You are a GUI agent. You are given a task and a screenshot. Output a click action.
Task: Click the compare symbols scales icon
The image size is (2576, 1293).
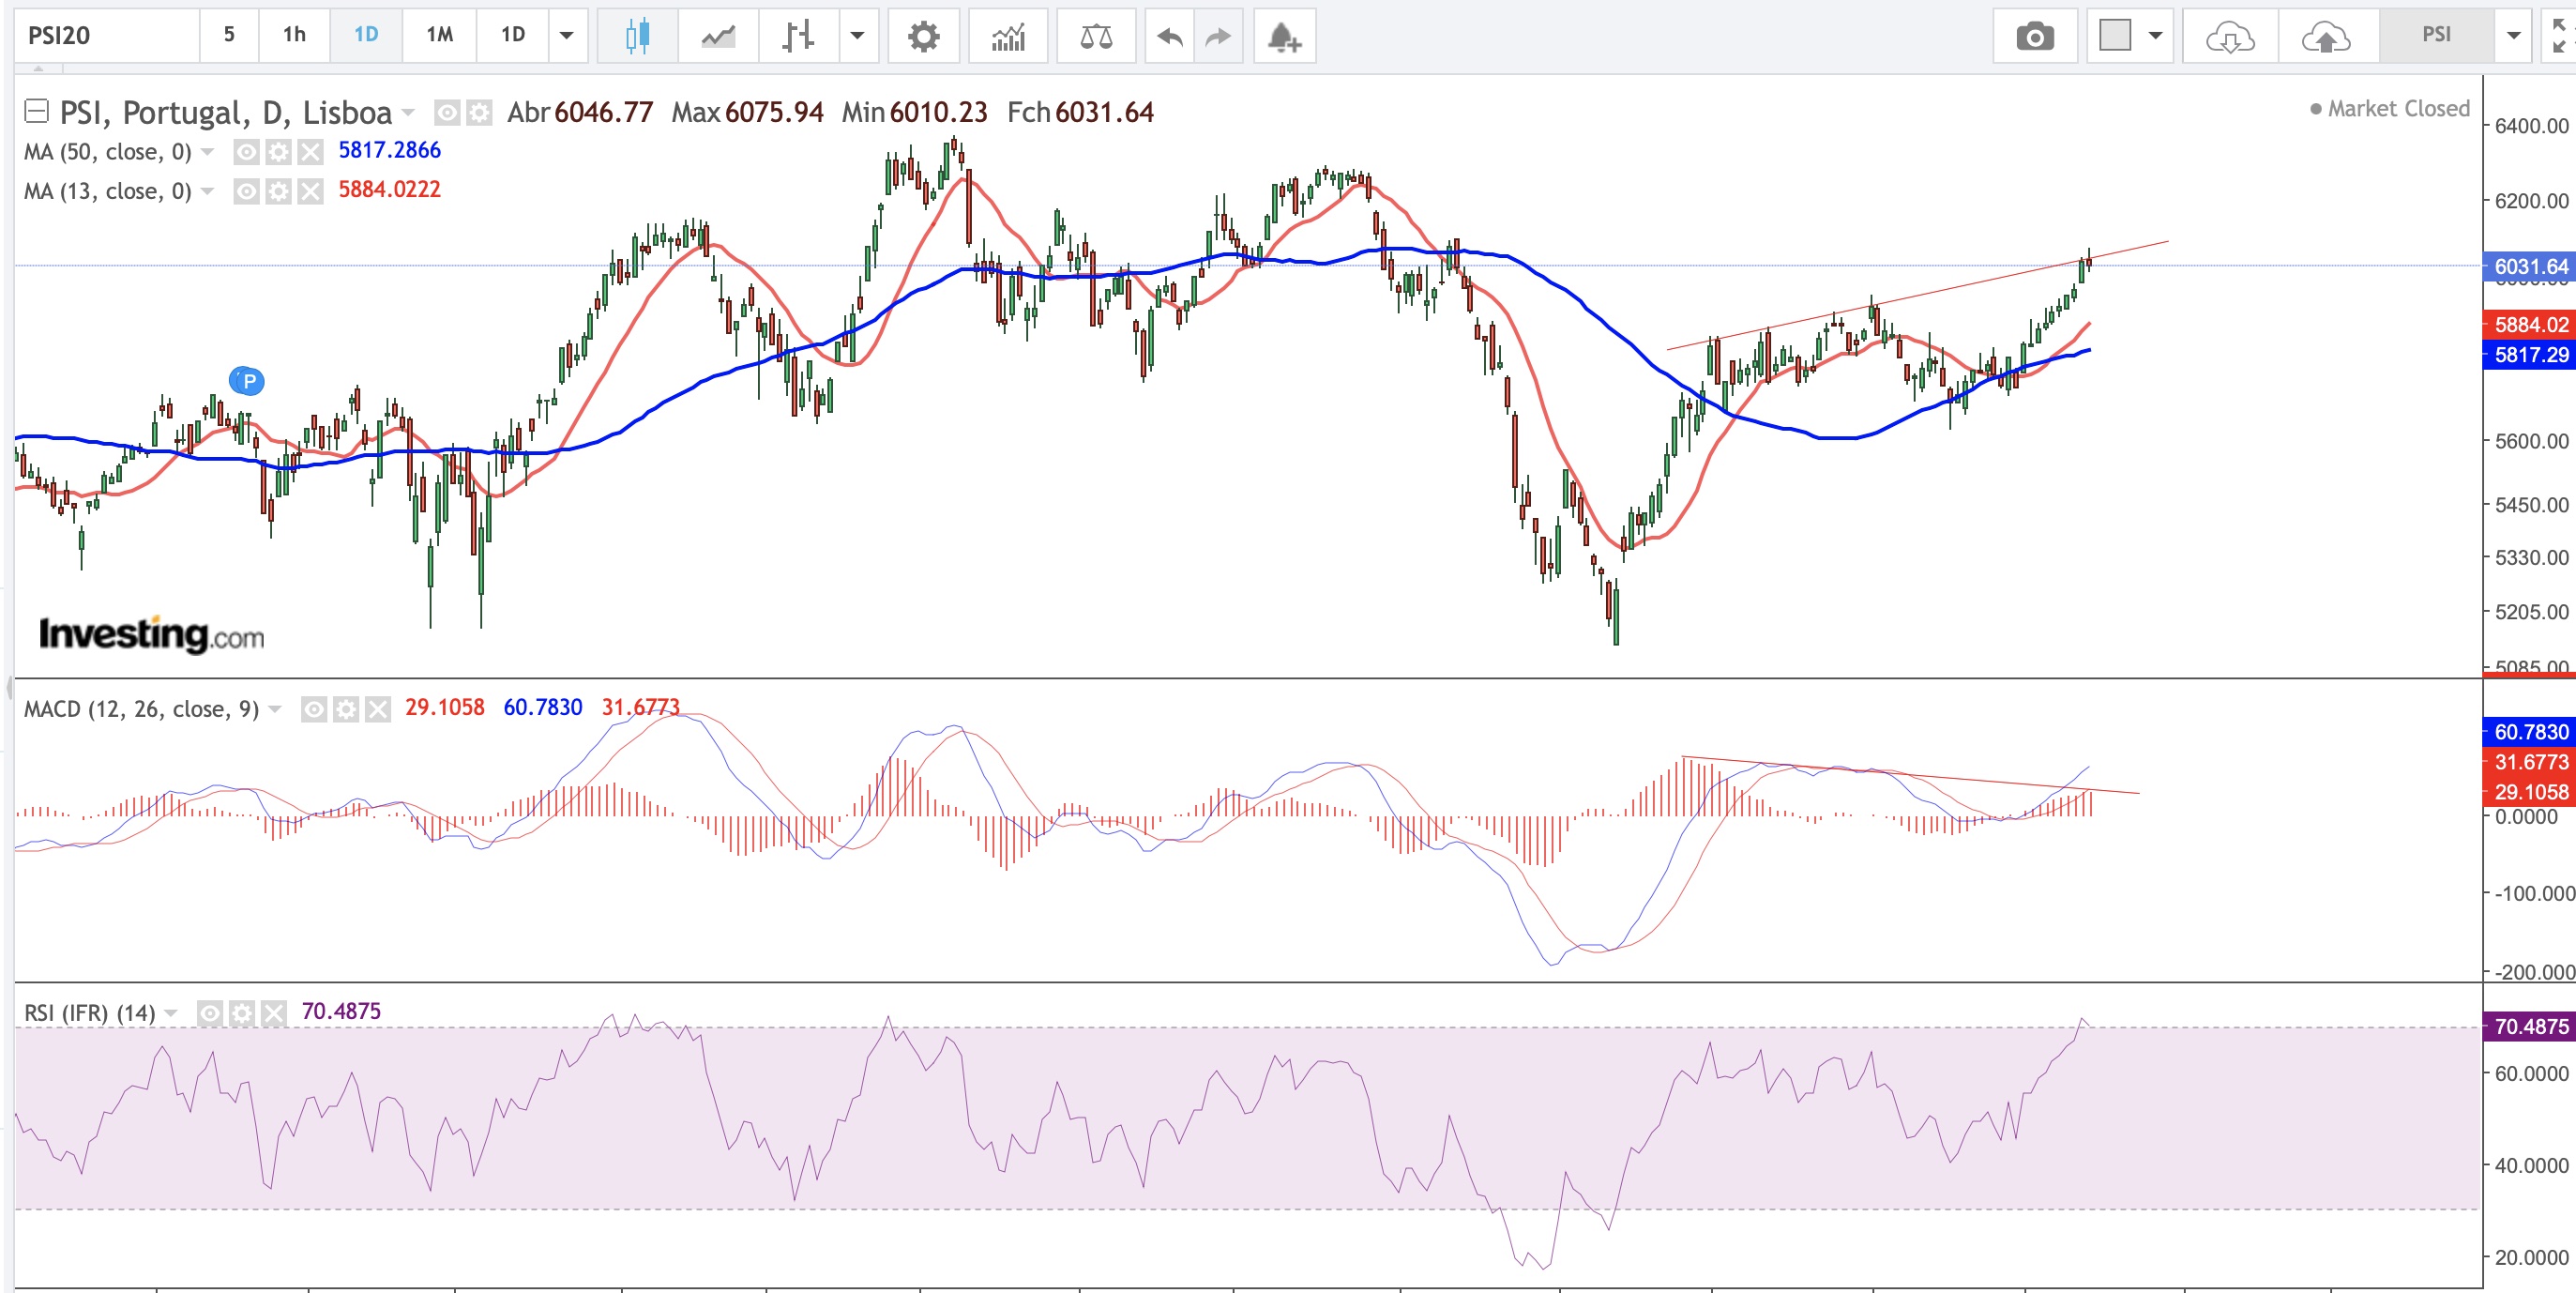(x=1096, y=37)
